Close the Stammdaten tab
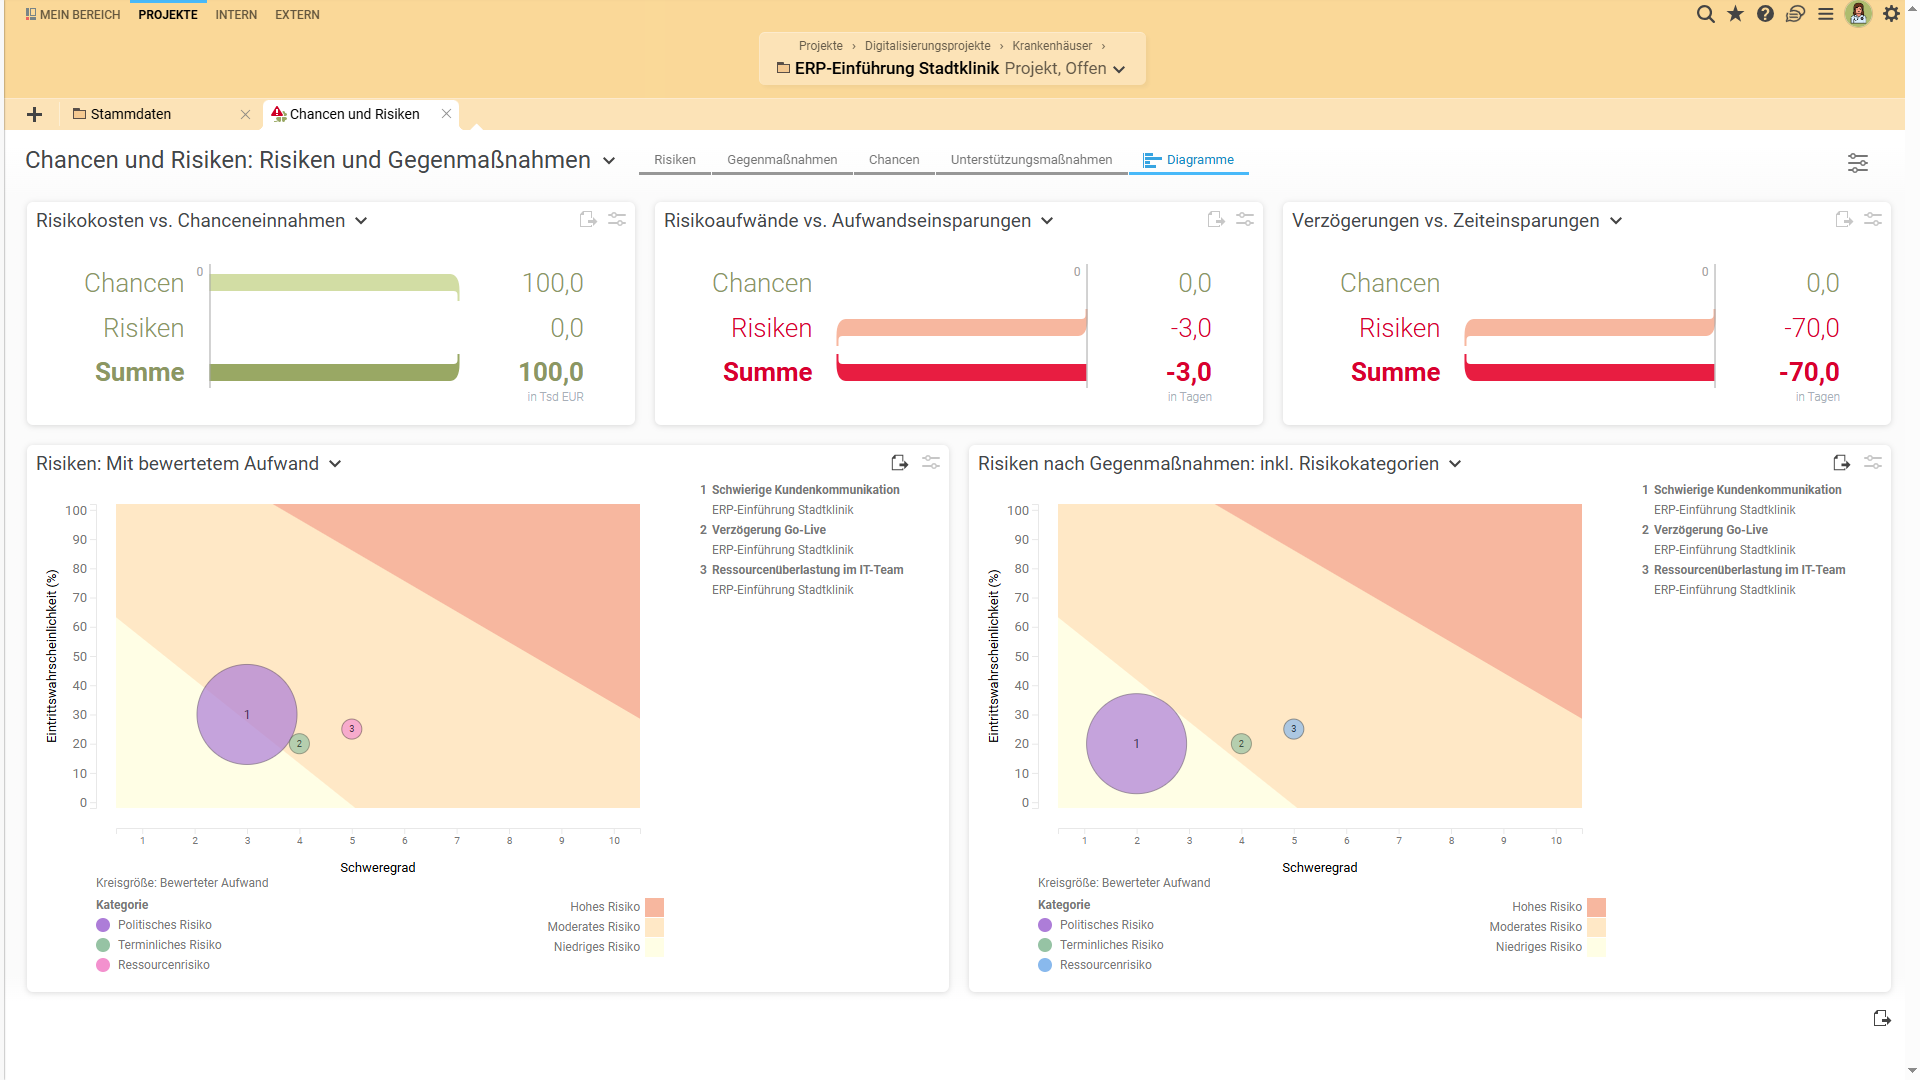The image size is (1920, 1080). pyautogui.click(x=245, y=114)
